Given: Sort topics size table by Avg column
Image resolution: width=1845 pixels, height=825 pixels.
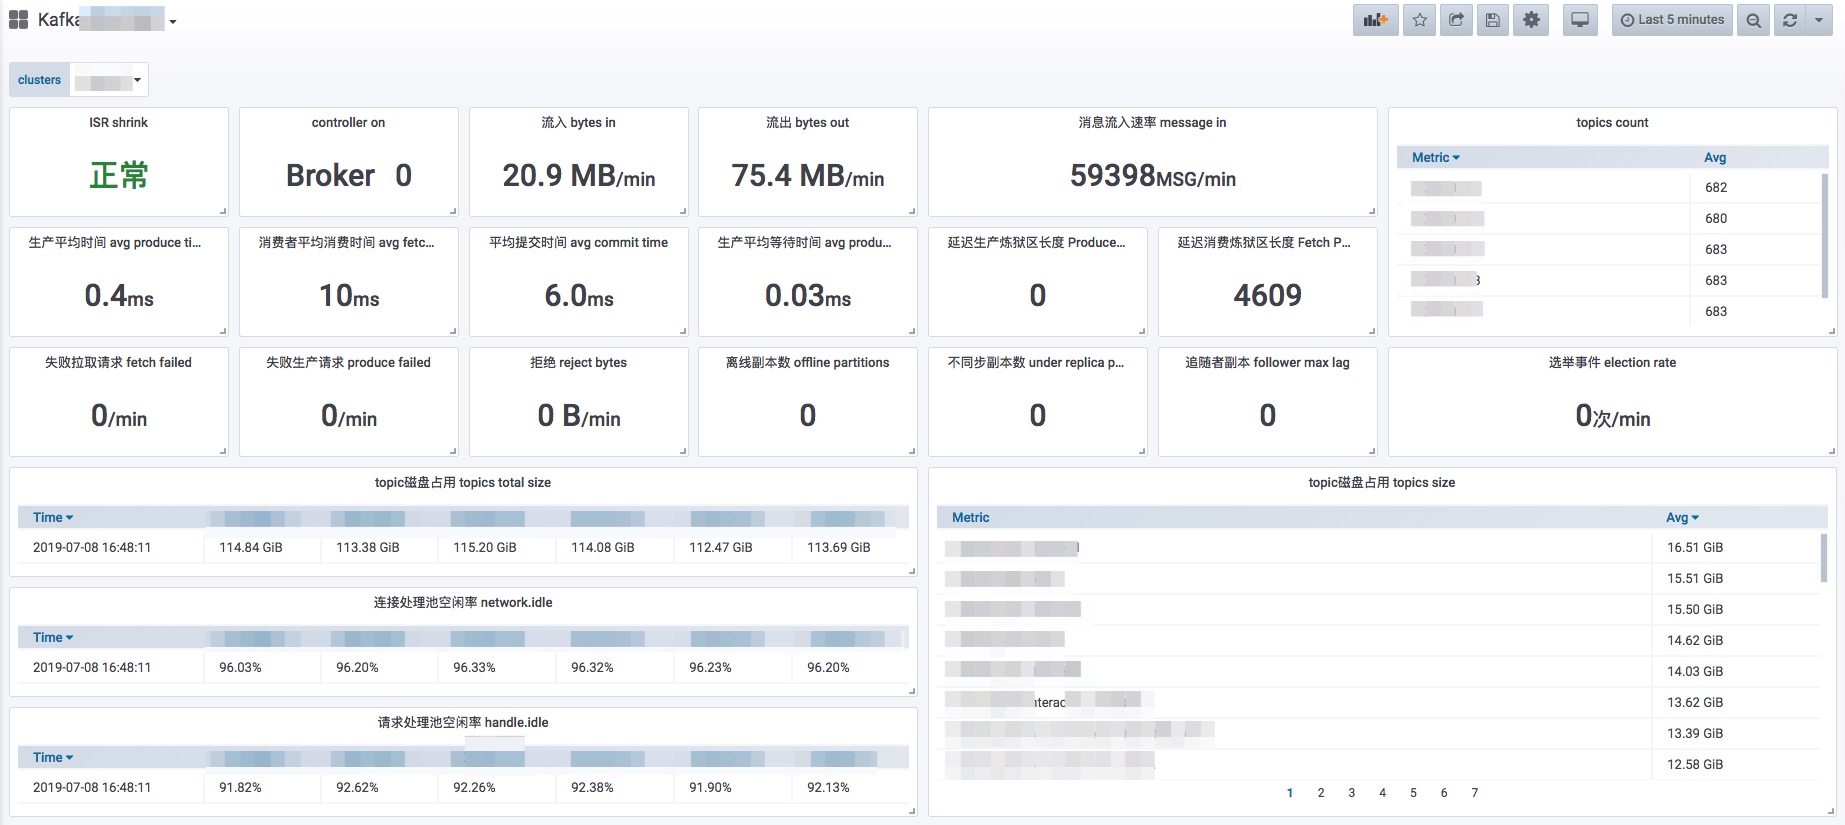Looking at the screenshot, I should point(1682,518).
